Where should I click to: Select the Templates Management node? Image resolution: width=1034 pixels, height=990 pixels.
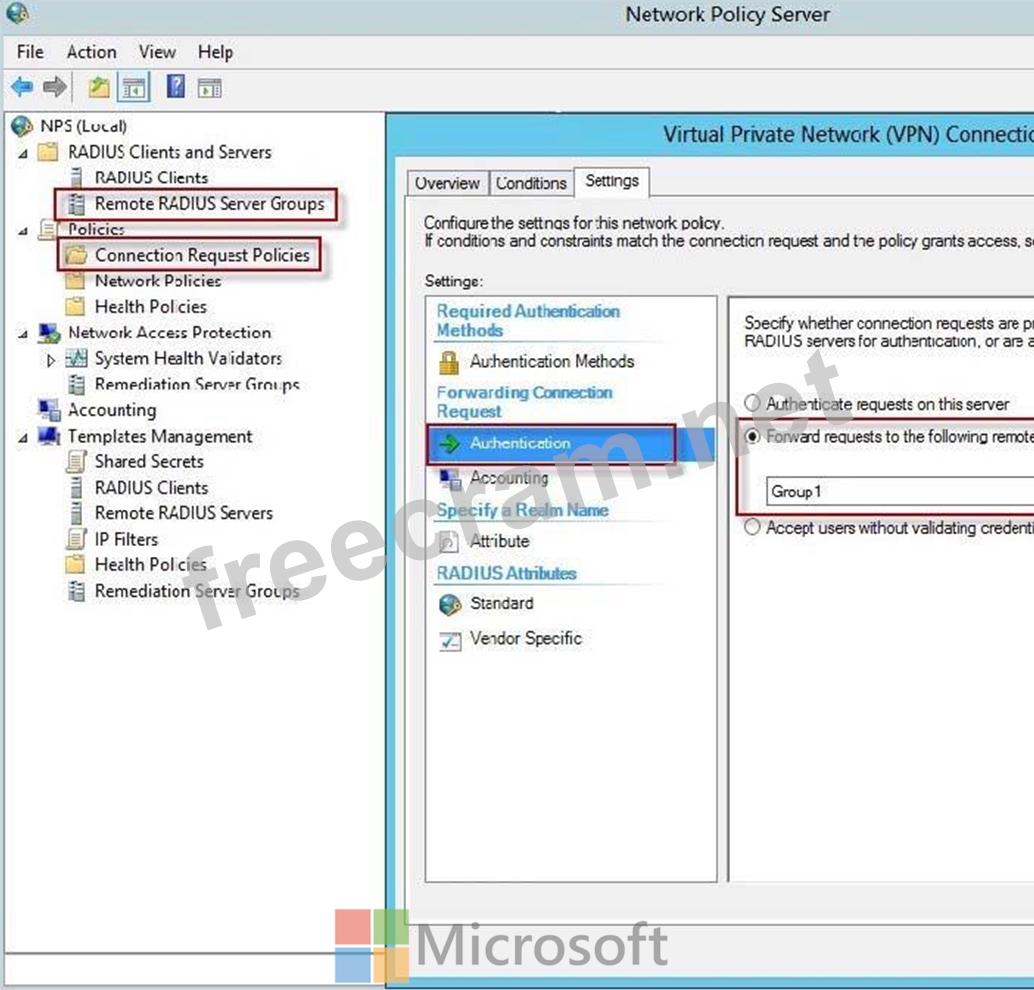tap(160, 436)
